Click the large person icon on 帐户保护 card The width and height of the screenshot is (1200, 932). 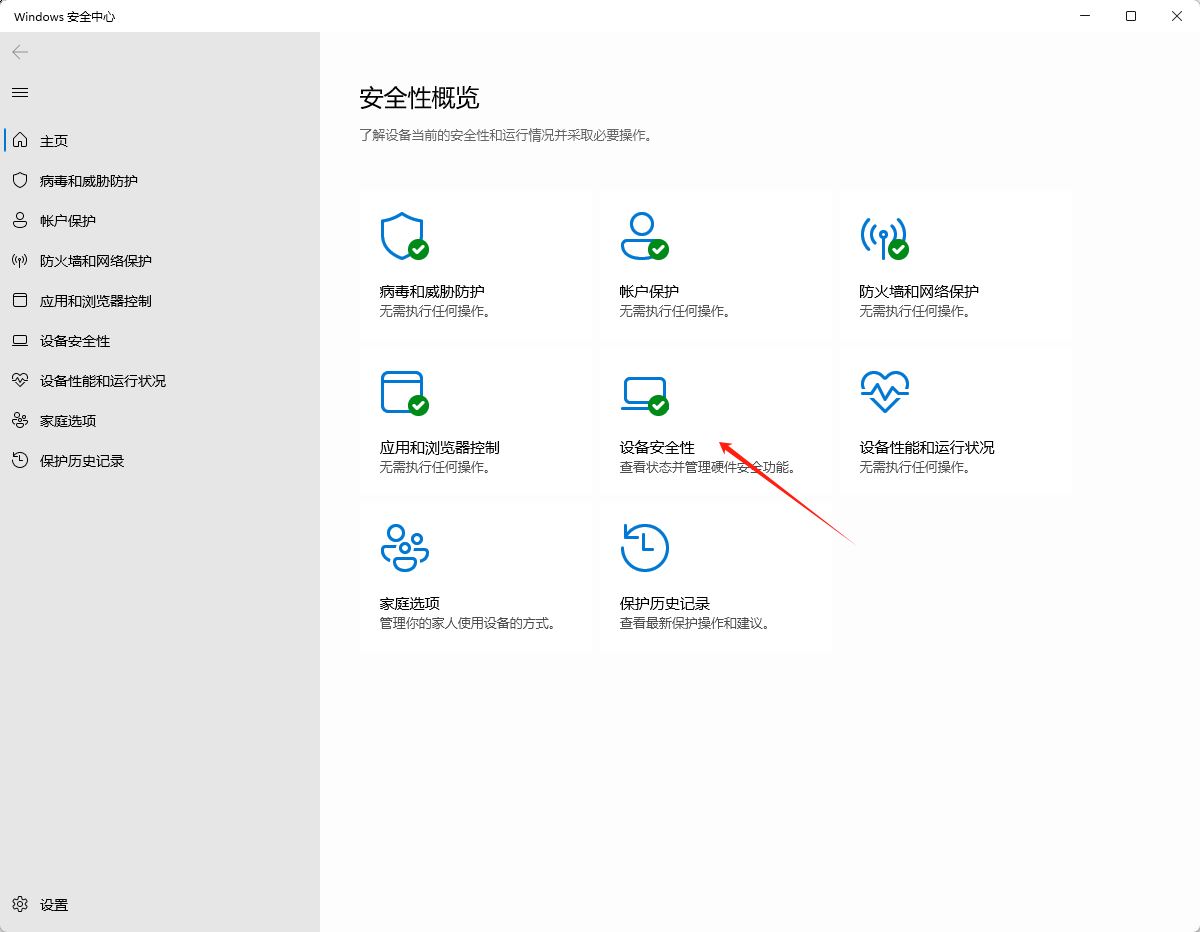(x=644, y=236)
